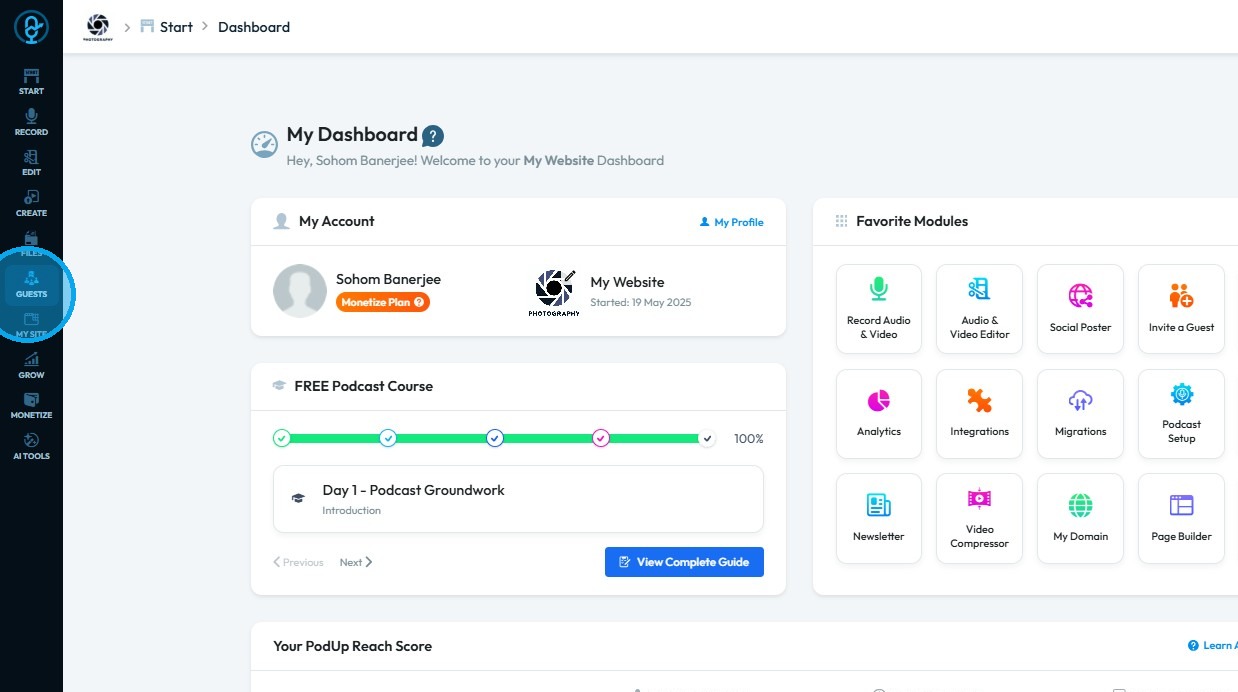
Task: Open the My Profile link
Action: point(731,222)
